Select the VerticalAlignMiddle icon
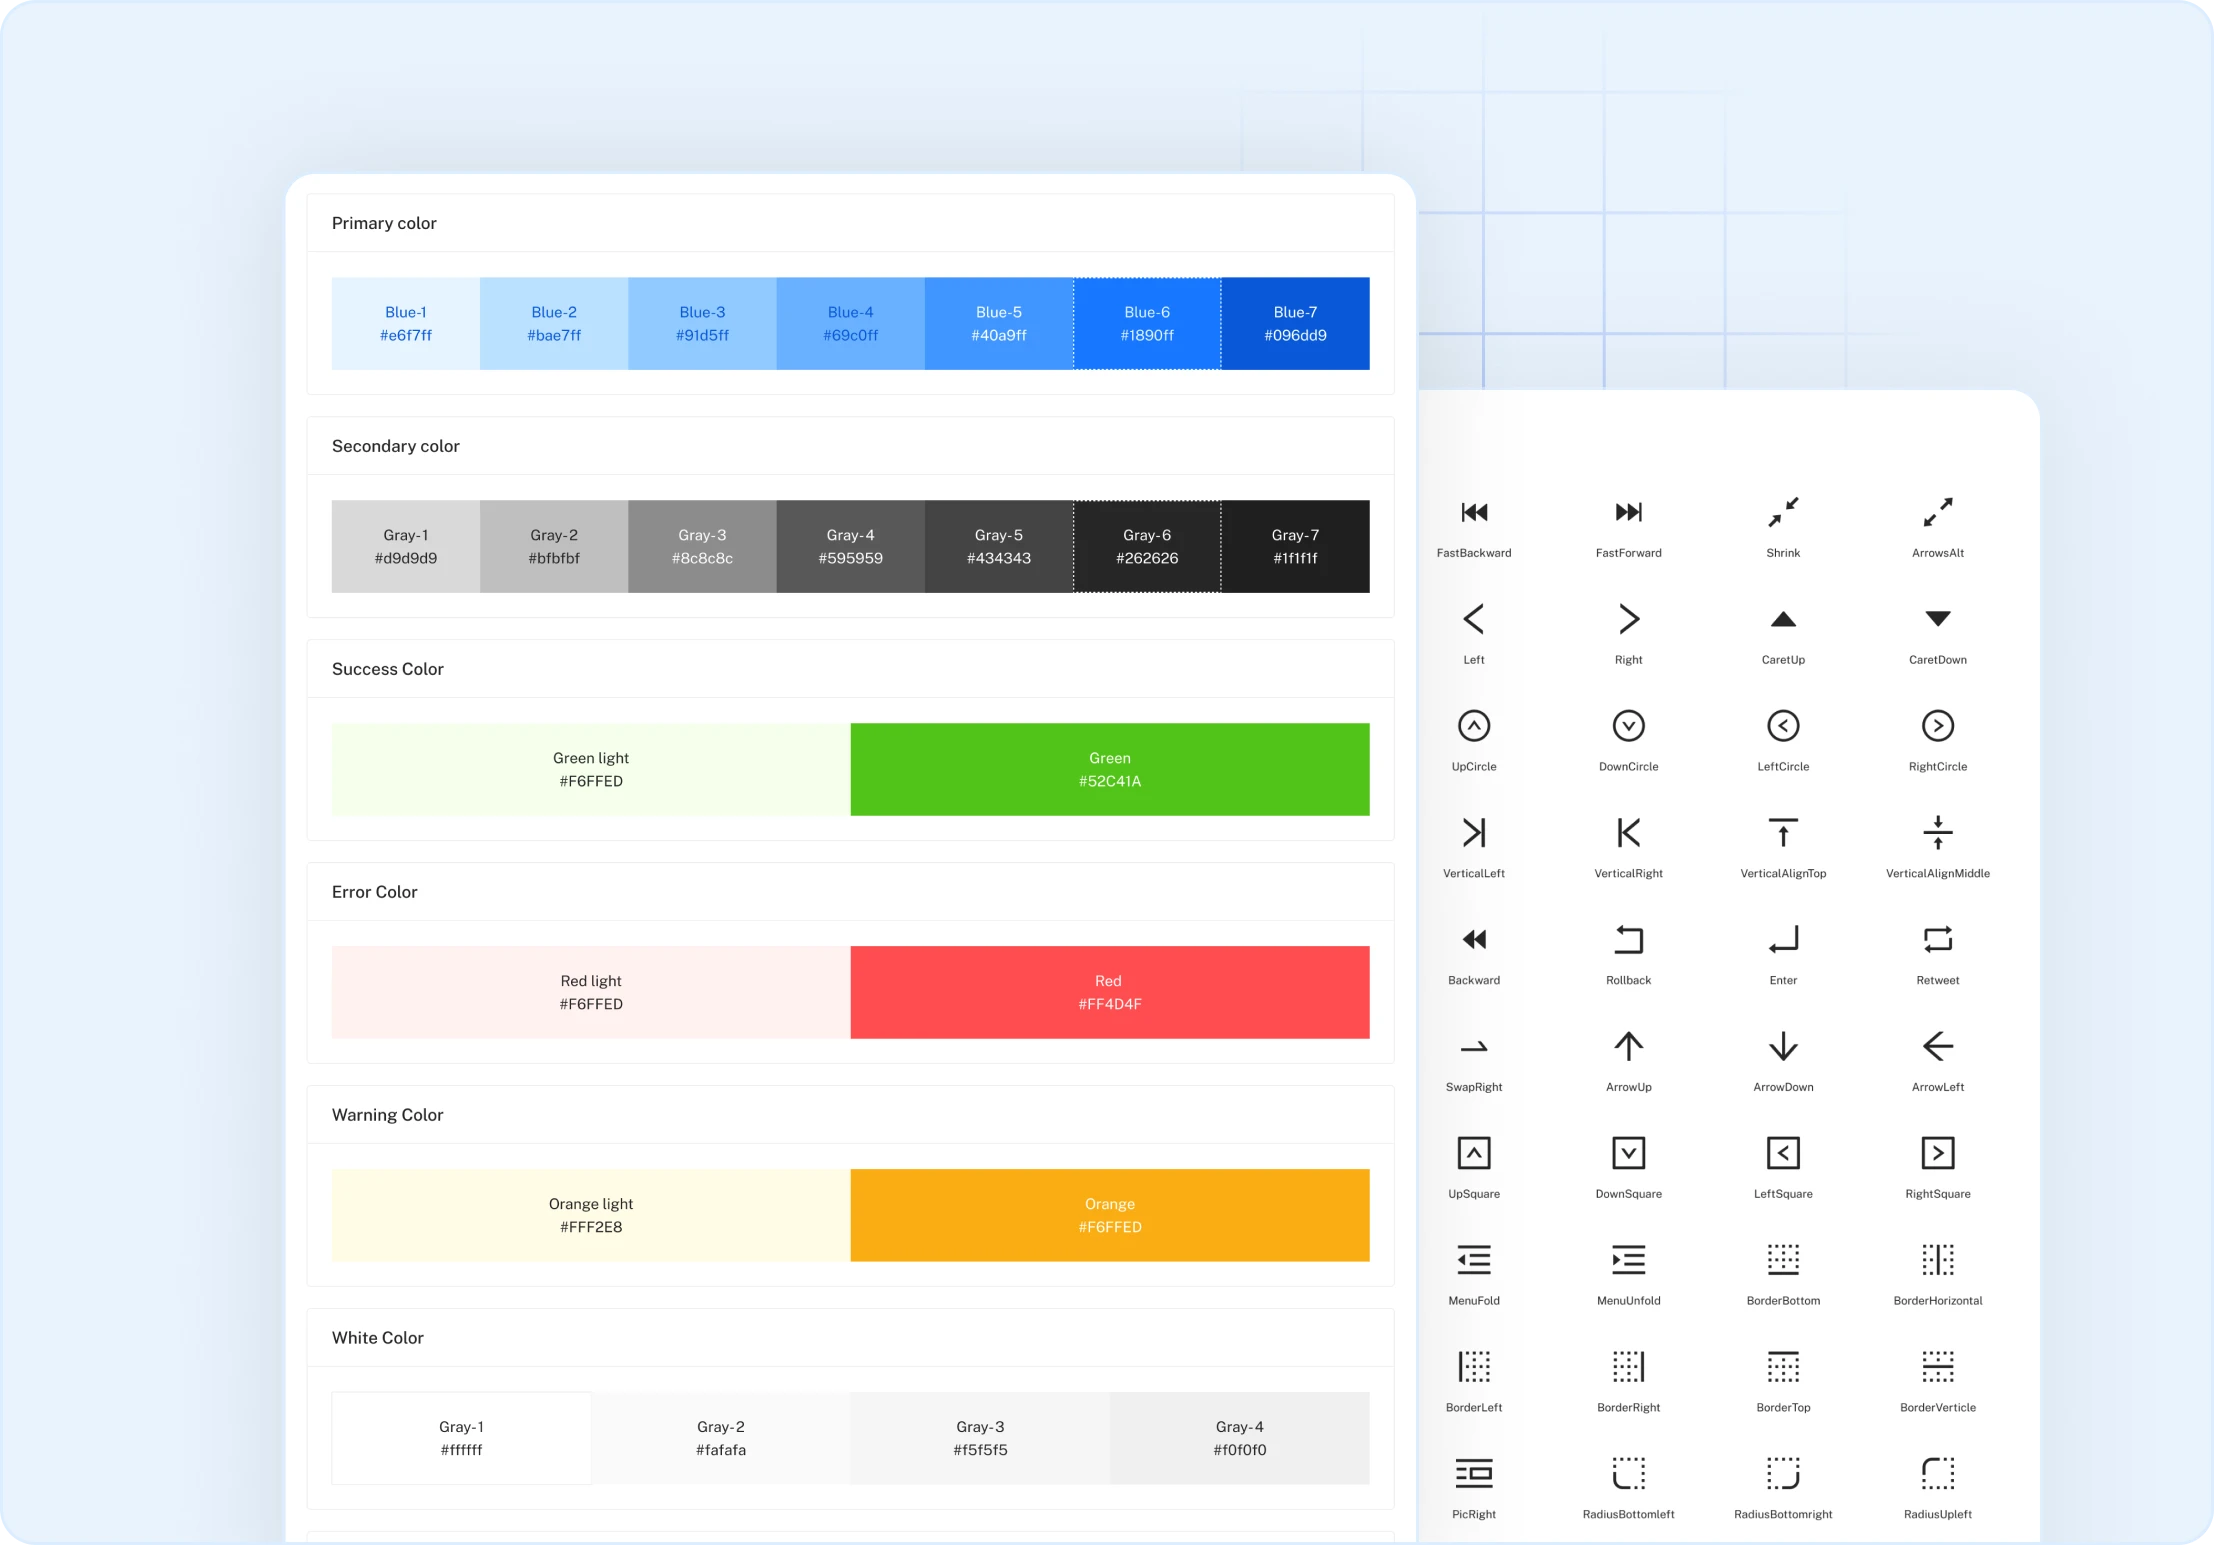The height and width of the screenshot is (1545, 2214). point(1937,833)
